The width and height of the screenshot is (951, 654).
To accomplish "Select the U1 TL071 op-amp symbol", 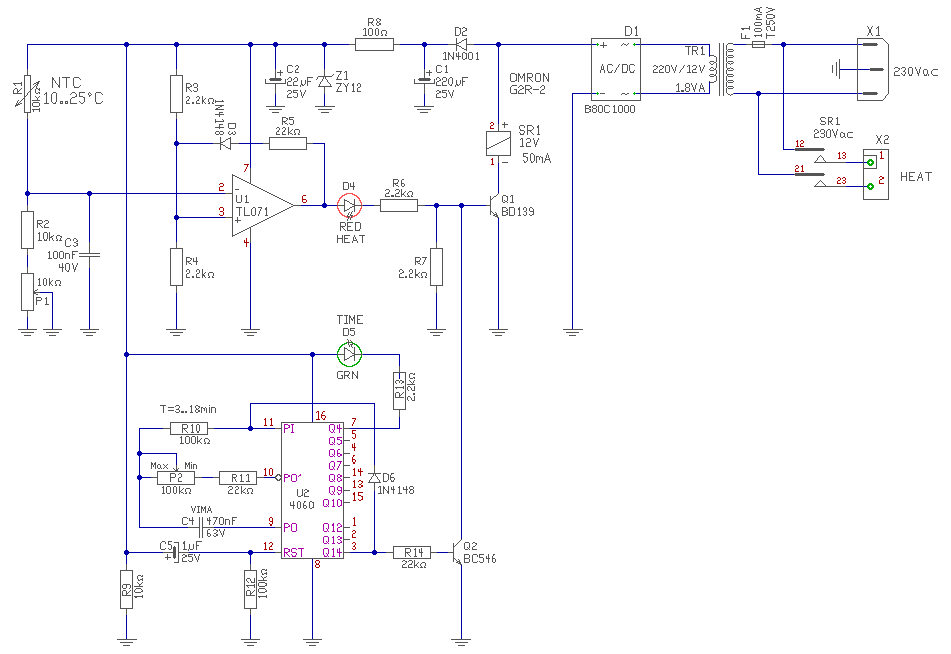I will click(x=262, y=206).
